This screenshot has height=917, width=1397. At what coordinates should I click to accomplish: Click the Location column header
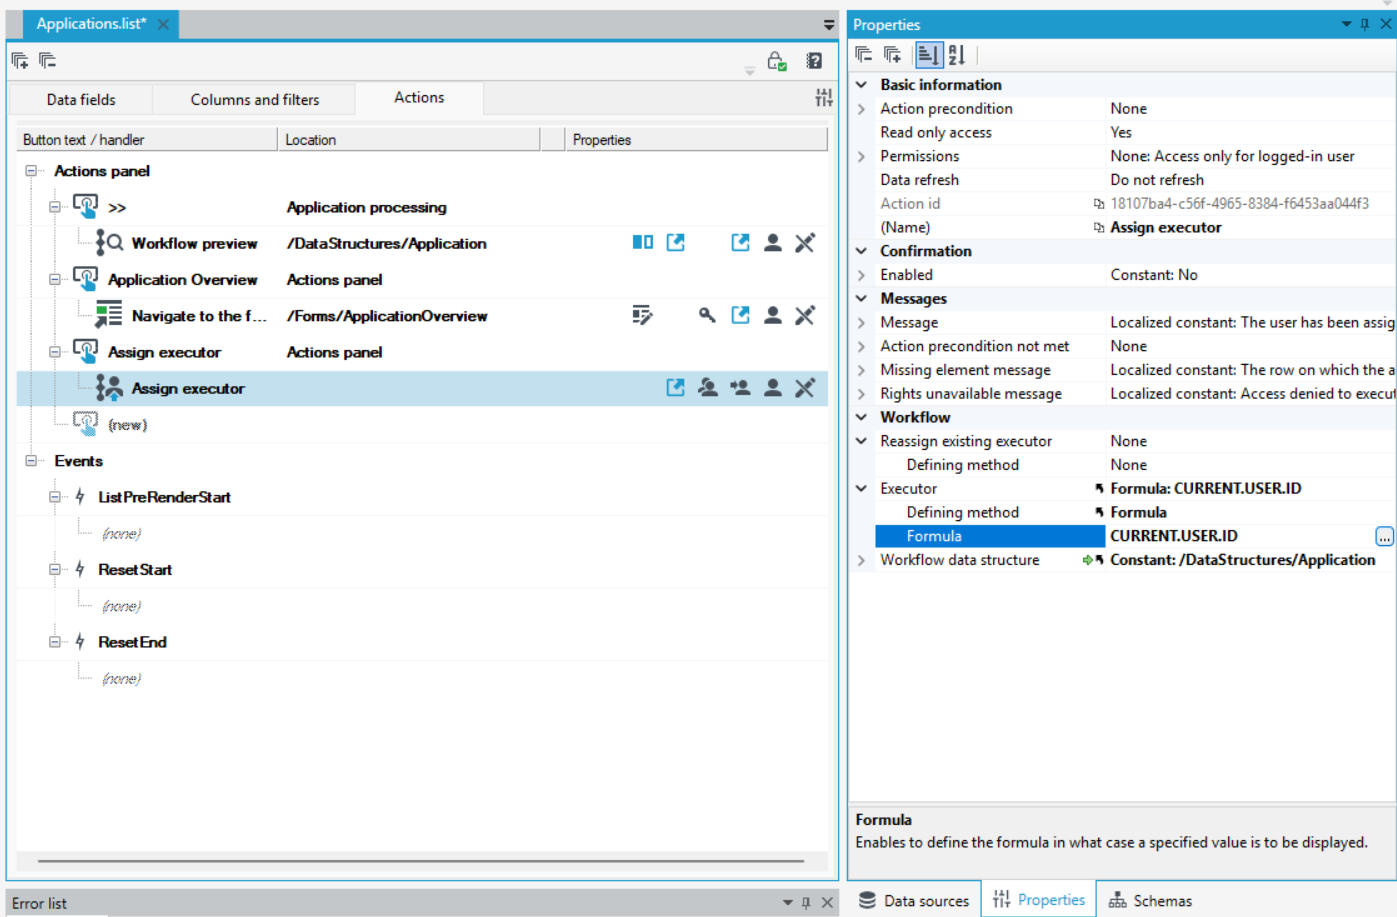408,140
